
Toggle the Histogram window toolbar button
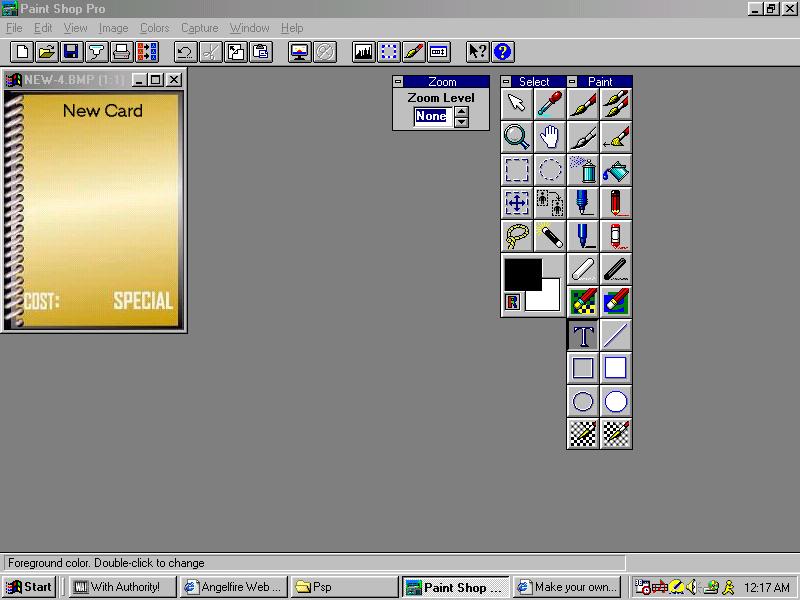tap(363, 51)
